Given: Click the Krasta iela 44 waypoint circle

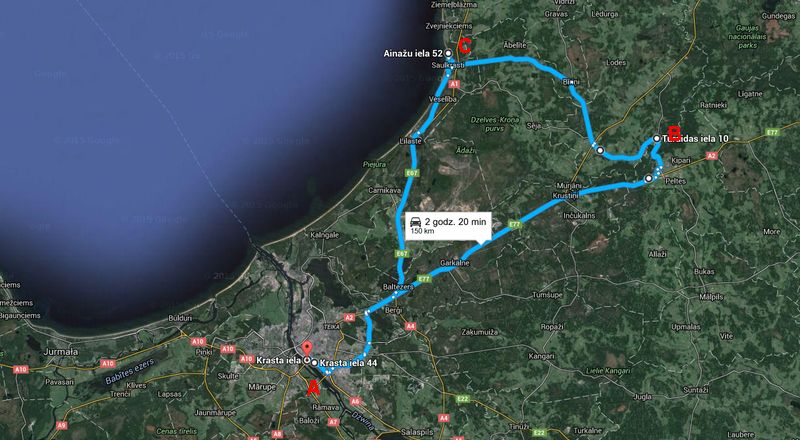Looking at the screenshot, I should click(x=314, y=363).
